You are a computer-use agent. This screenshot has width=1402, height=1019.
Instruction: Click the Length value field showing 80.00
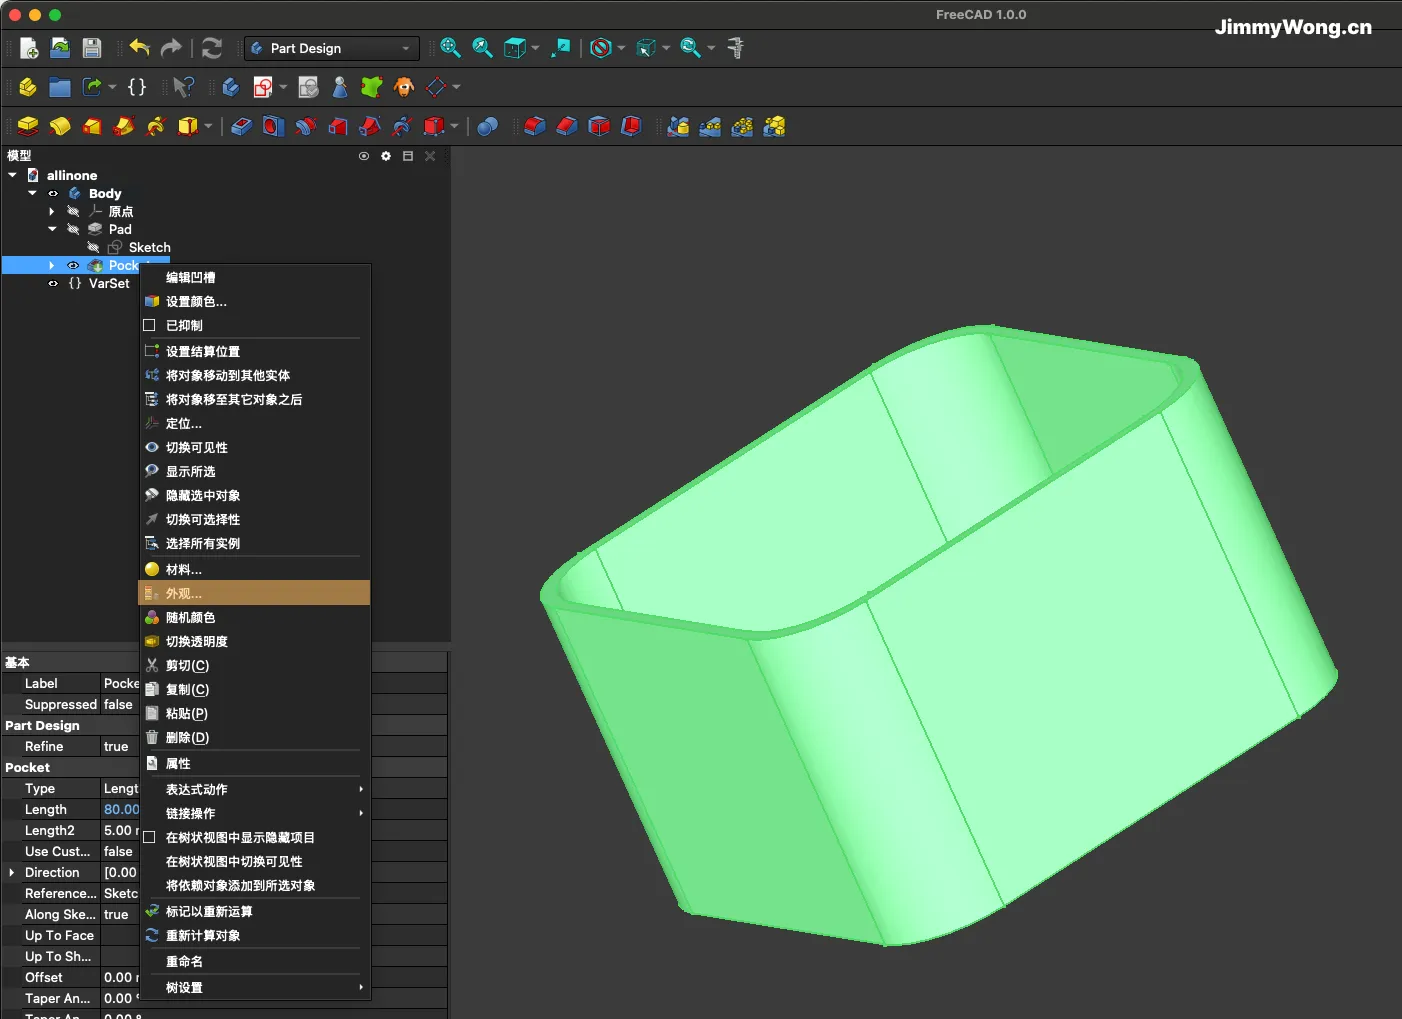point(121,810)
